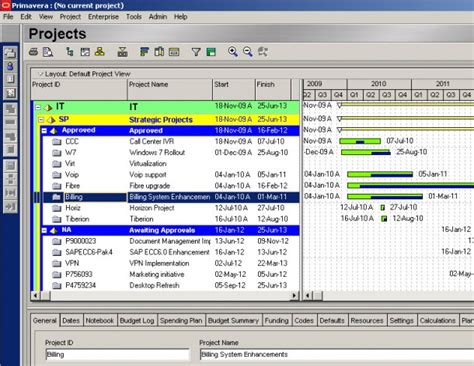Open the Layout: Default Project View dropdown
Screen dimensions: 474x366
[x=85, y=74]
